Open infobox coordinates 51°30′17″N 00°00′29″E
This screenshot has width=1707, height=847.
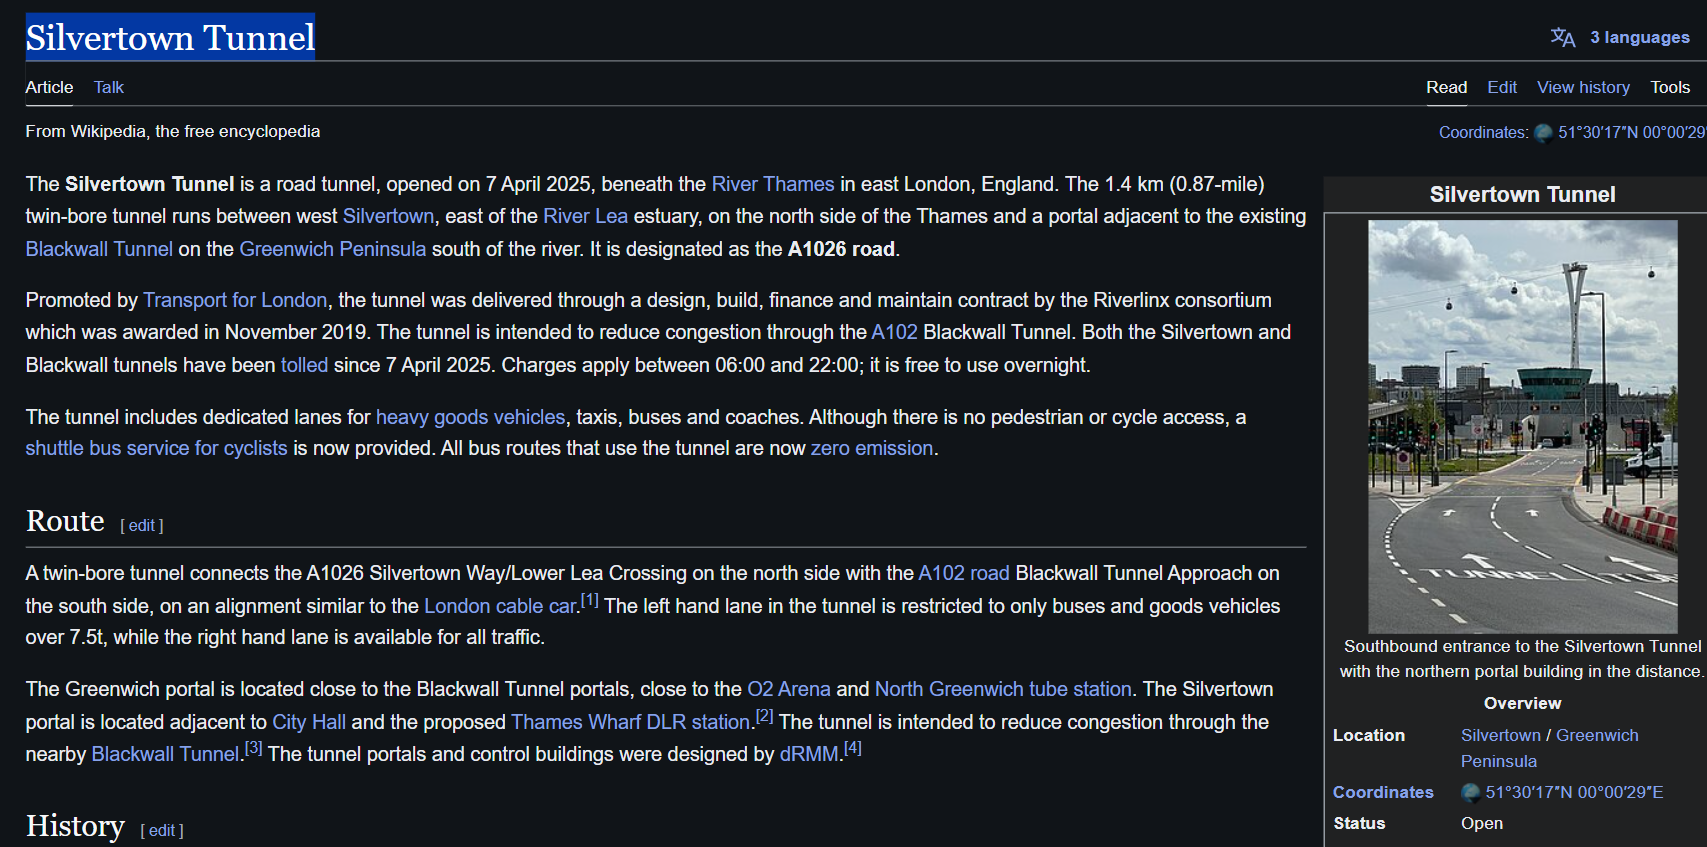(x=1574, y=792)
